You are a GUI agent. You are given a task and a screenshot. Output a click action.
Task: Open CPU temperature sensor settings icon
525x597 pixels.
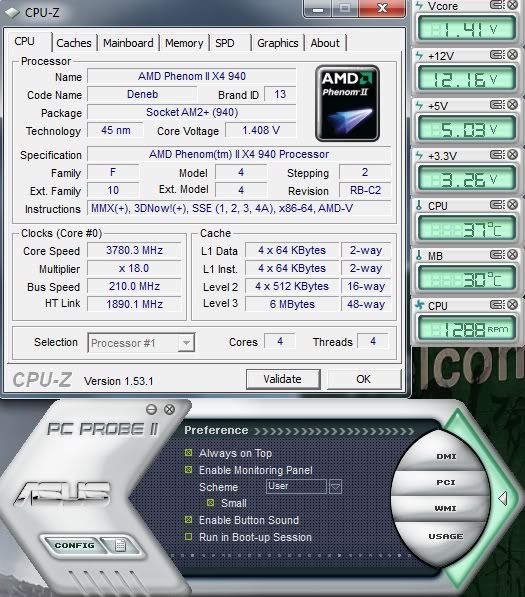(497, 205)
